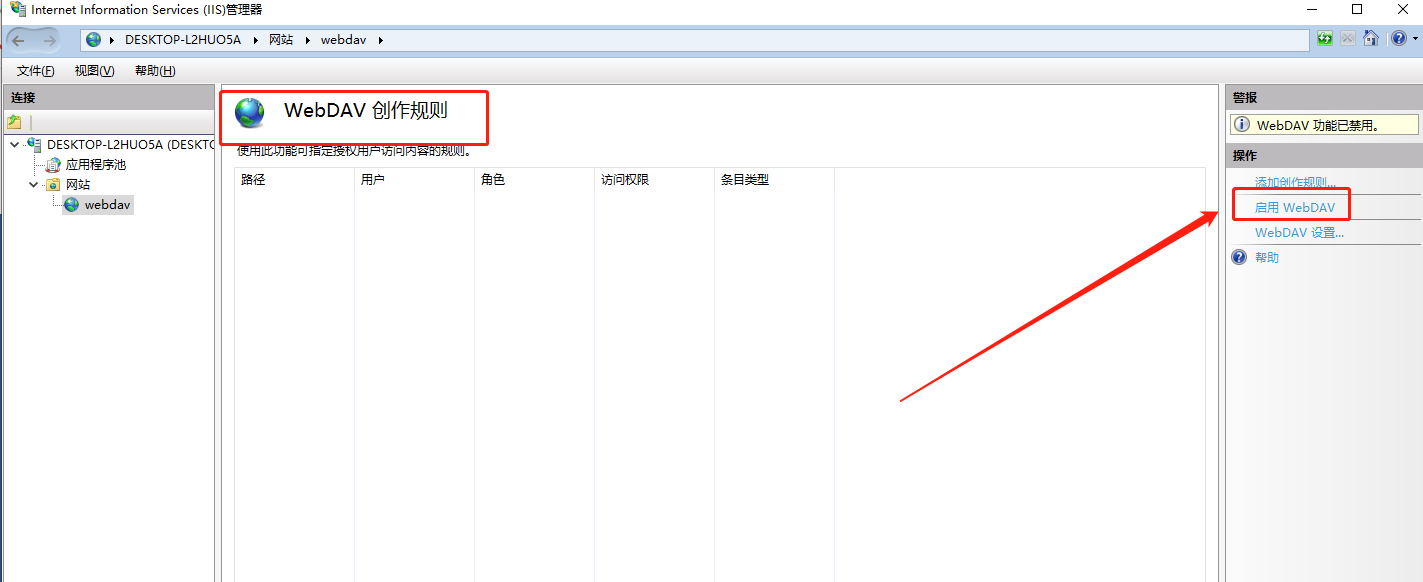The width and height of the screenshot is (1423, 582).
Task: Click the blue help icon beside 帮助
Action: pyautogui.click(x=1239, y=257)
